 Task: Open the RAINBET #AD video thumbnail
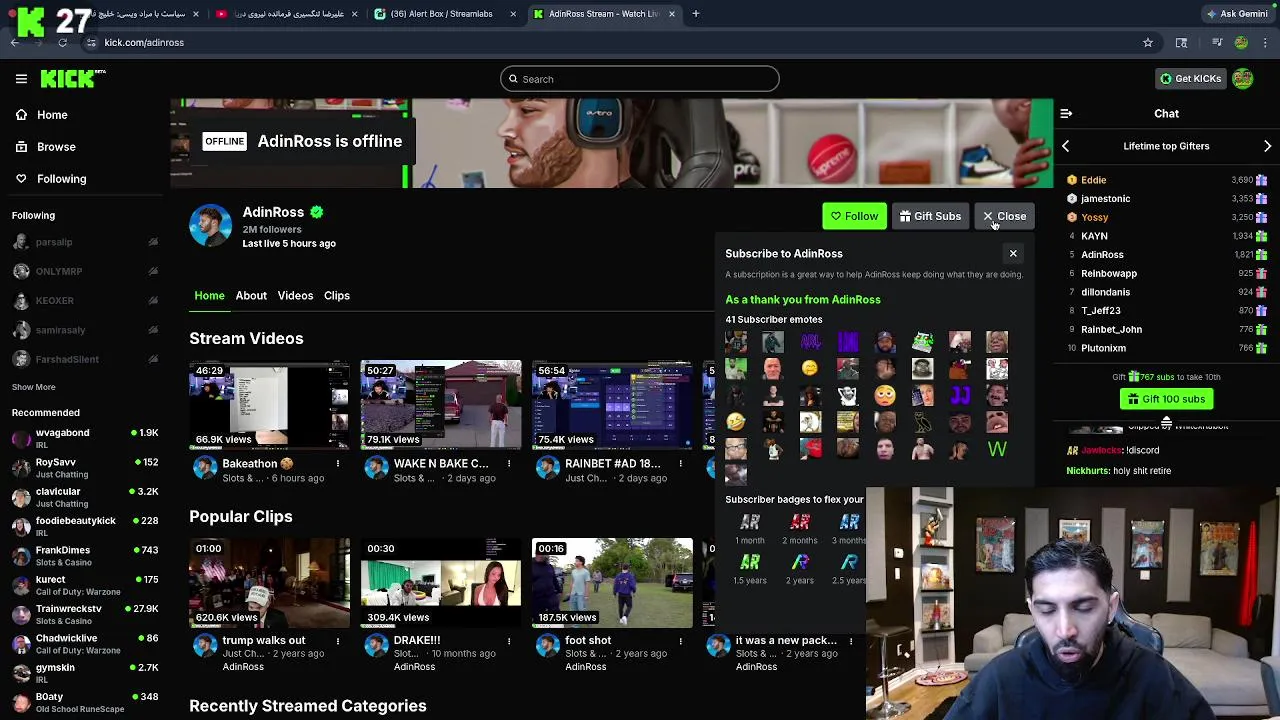[x=612, y=405]
